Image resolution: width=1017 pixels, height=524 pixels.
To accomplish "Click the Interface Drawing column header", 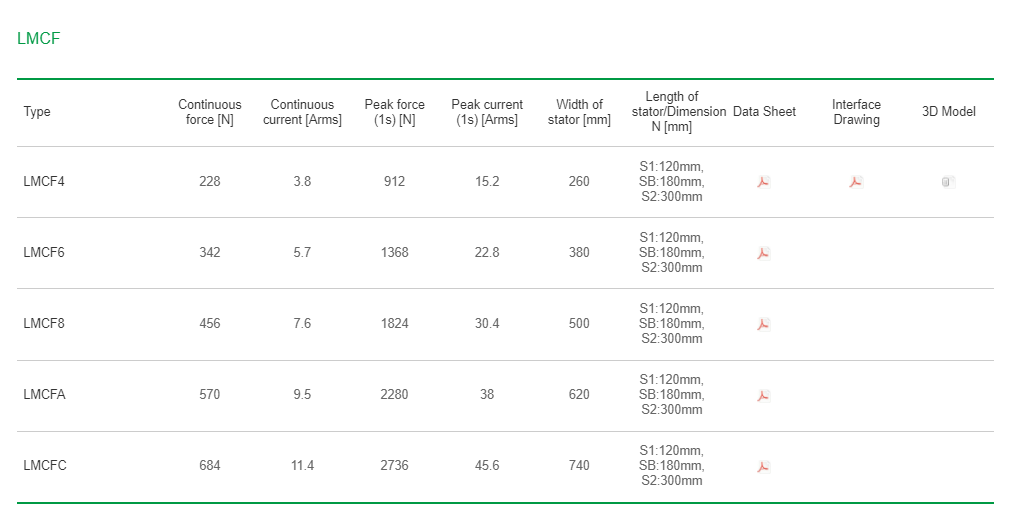I will click(x=856, y=112).
